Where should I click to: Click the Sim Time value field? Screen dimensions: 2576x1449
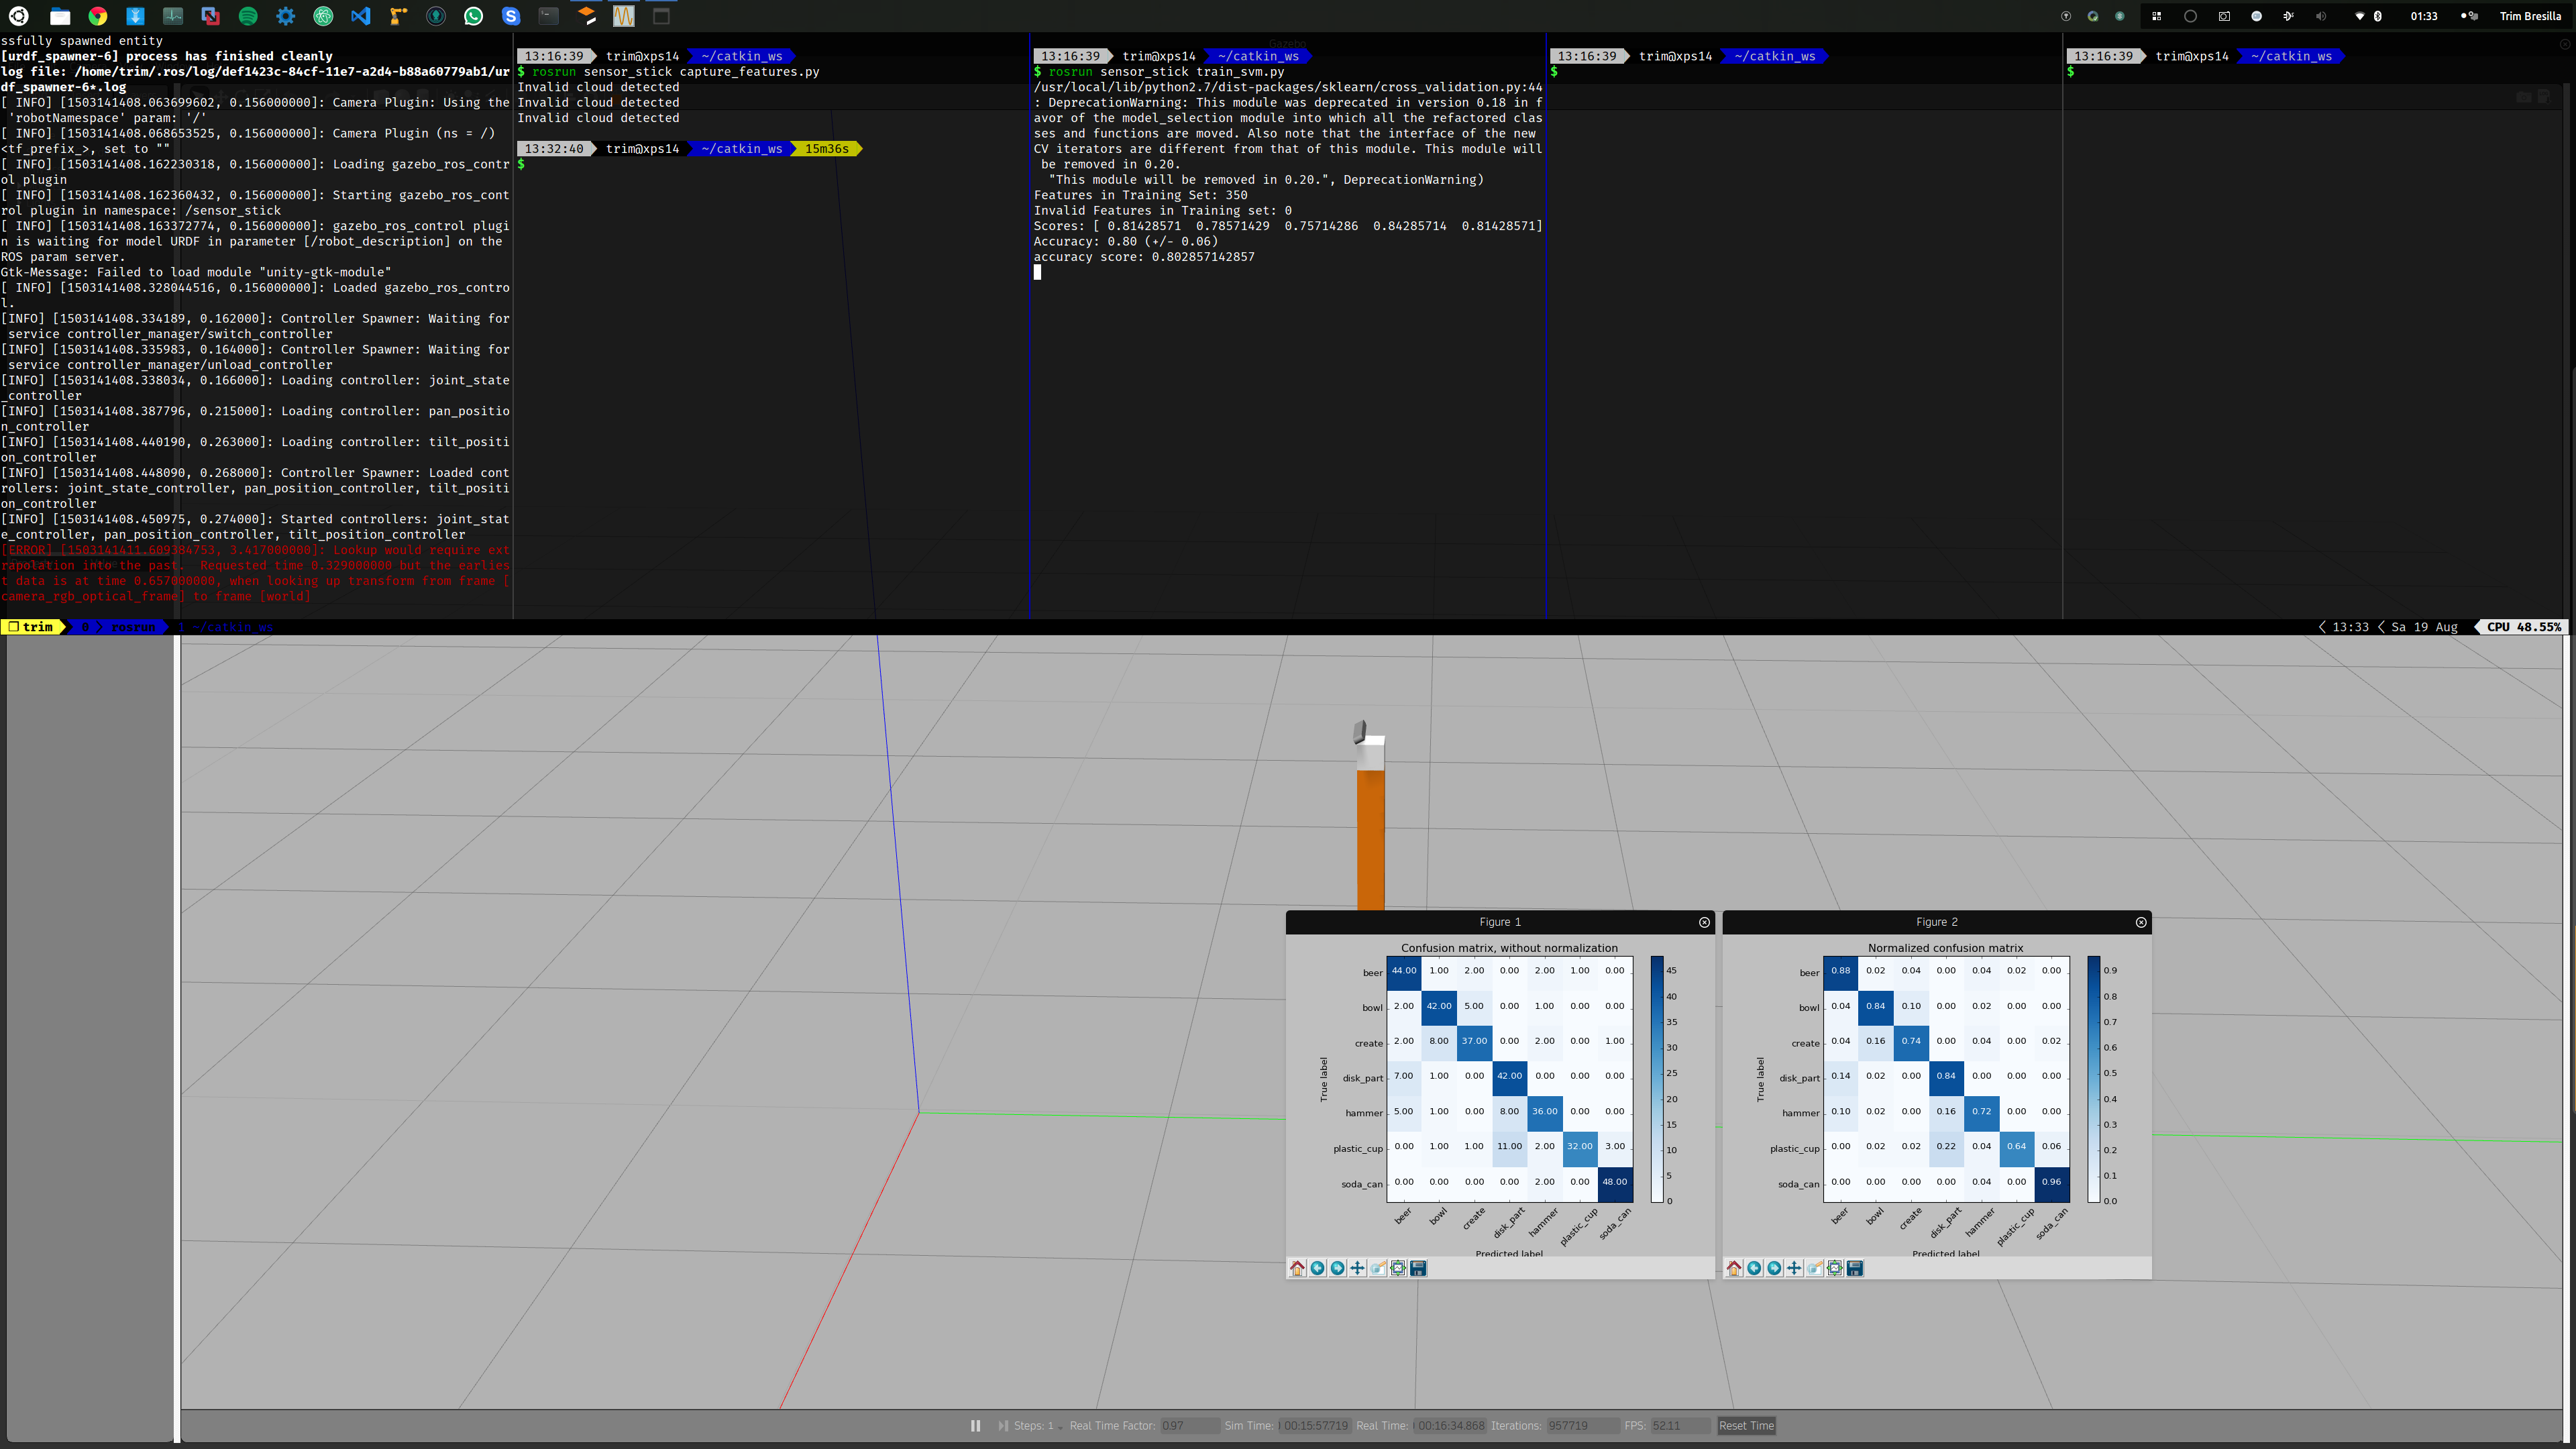(1315, 1426)
